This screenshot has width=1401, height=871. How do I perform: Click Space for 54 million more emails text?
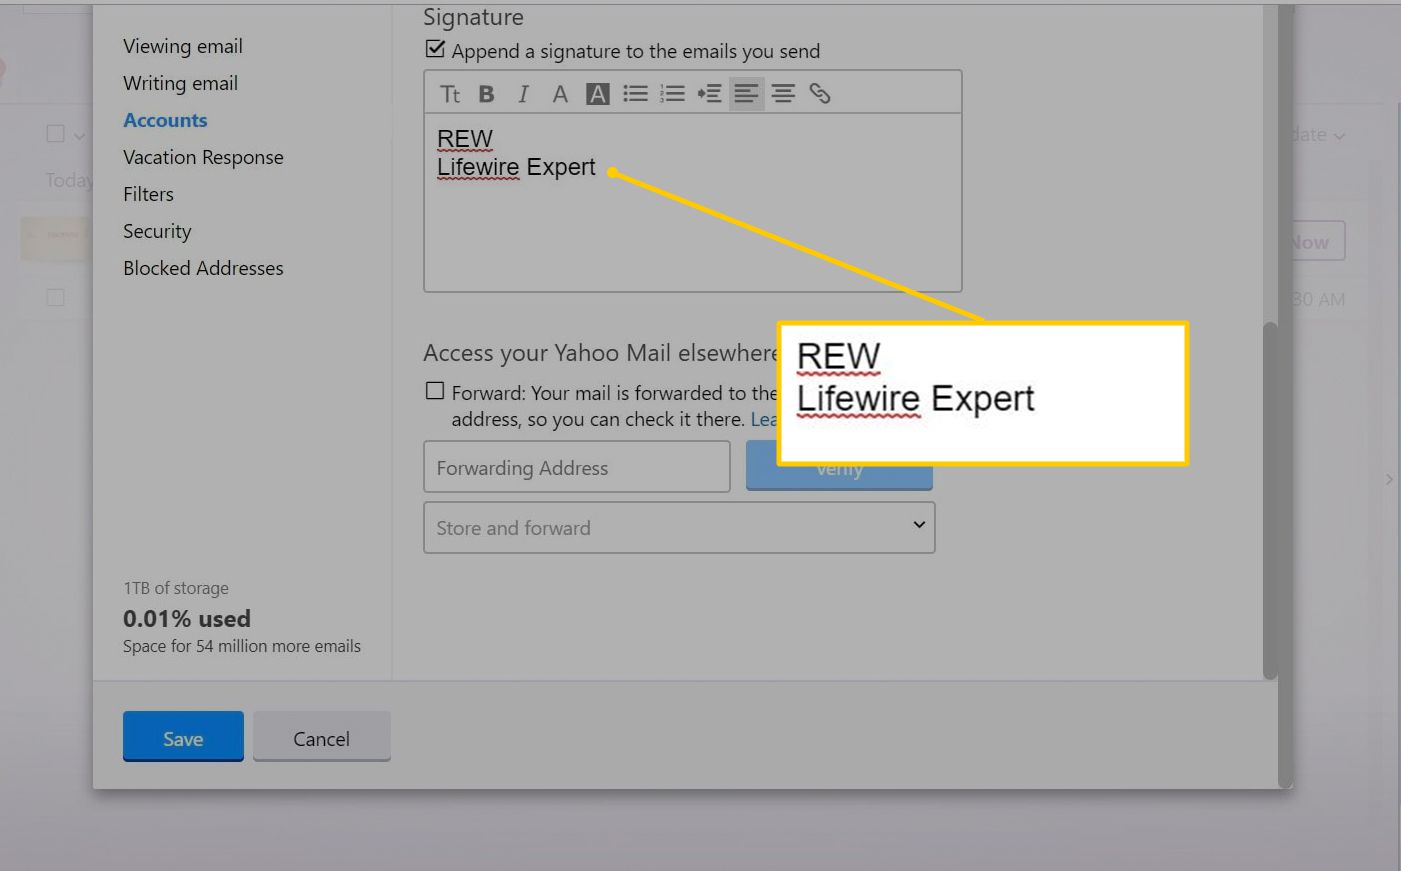click(242, 646)
